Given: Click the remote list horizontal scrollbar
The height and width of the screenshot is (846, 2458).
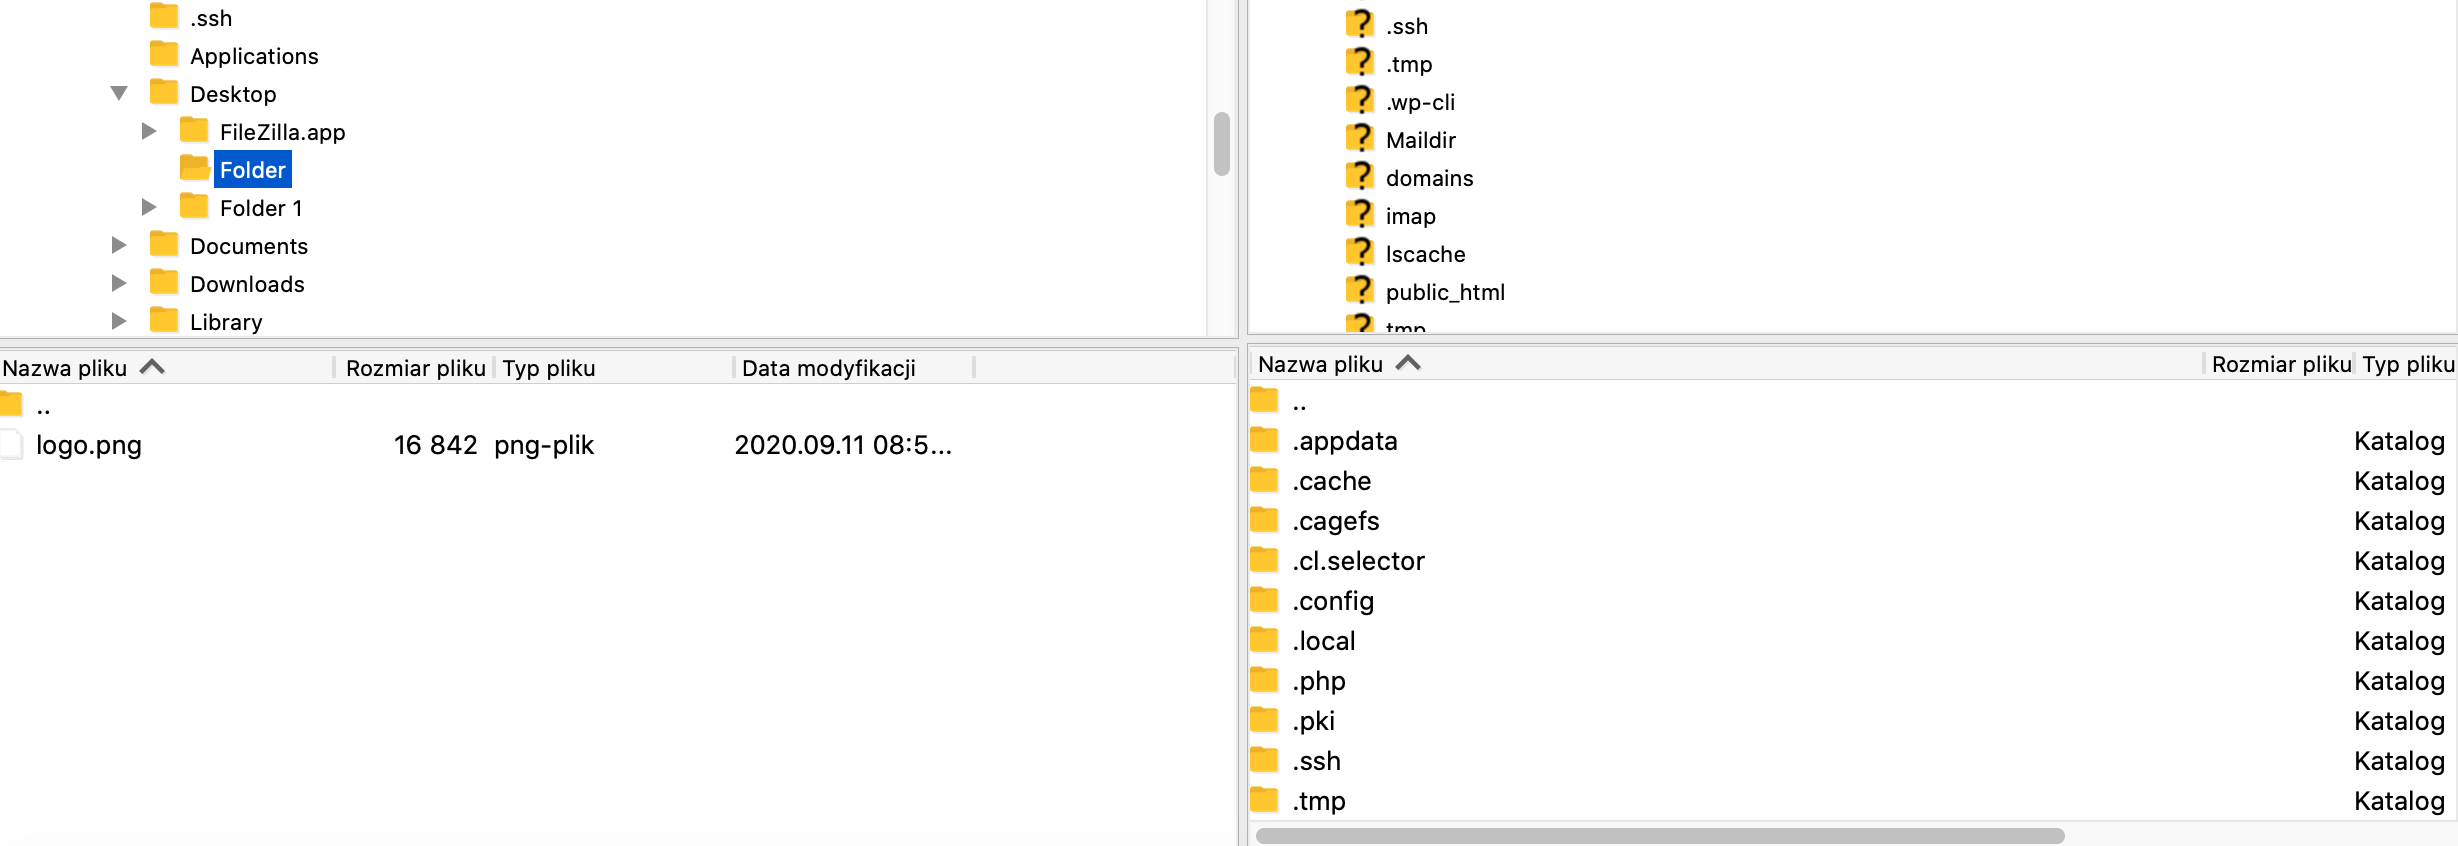Looking at the screenshot, I should 1660,835.
